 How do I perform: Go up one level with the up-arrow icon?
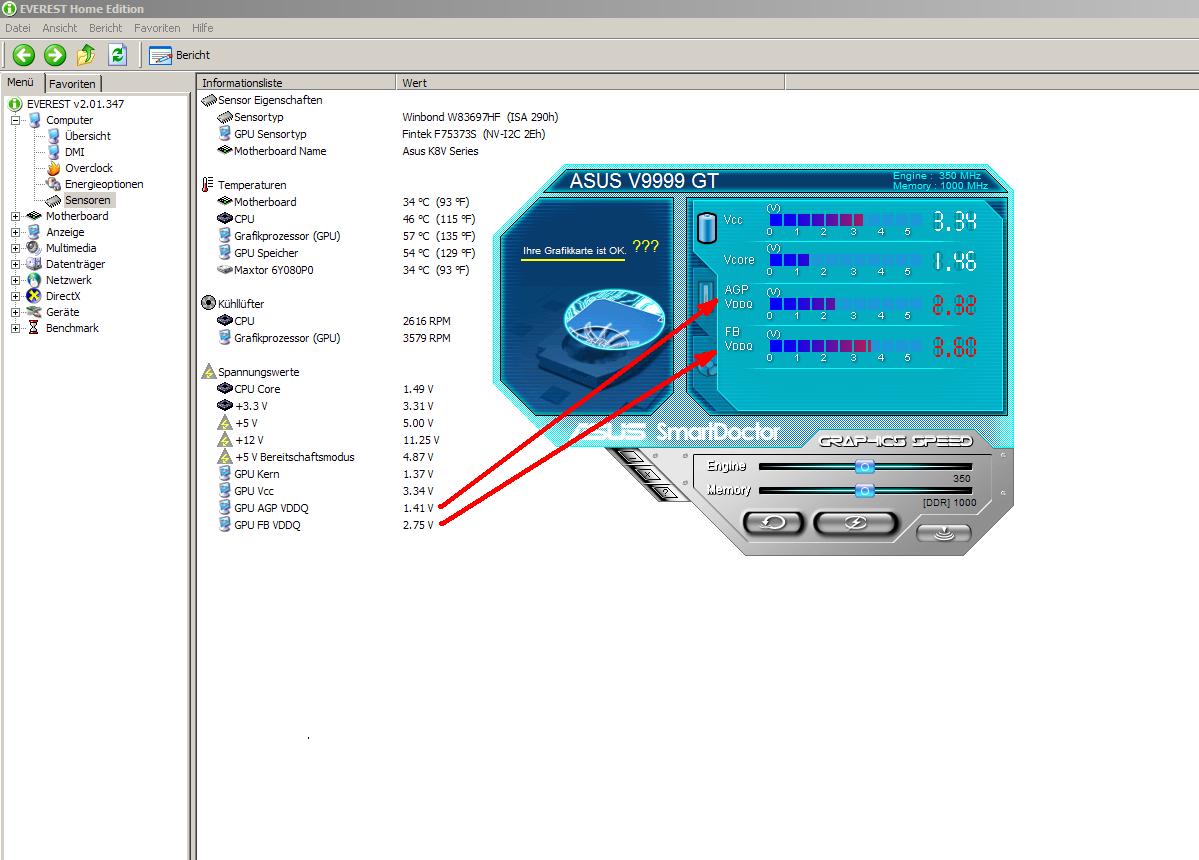86,55
